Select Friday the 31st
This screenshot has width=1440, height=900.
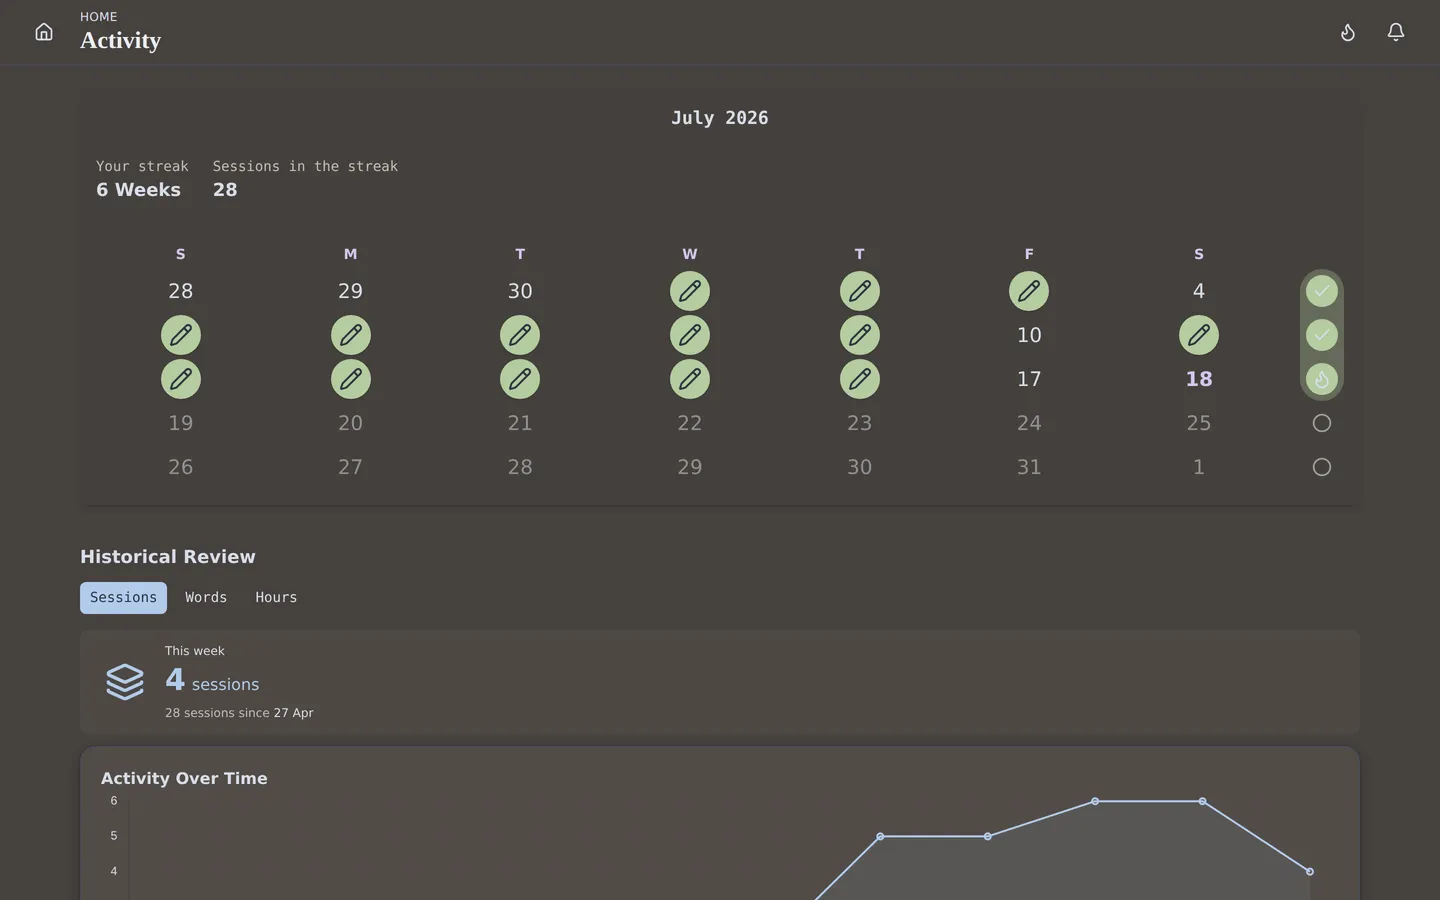[x=1029, y=467]
